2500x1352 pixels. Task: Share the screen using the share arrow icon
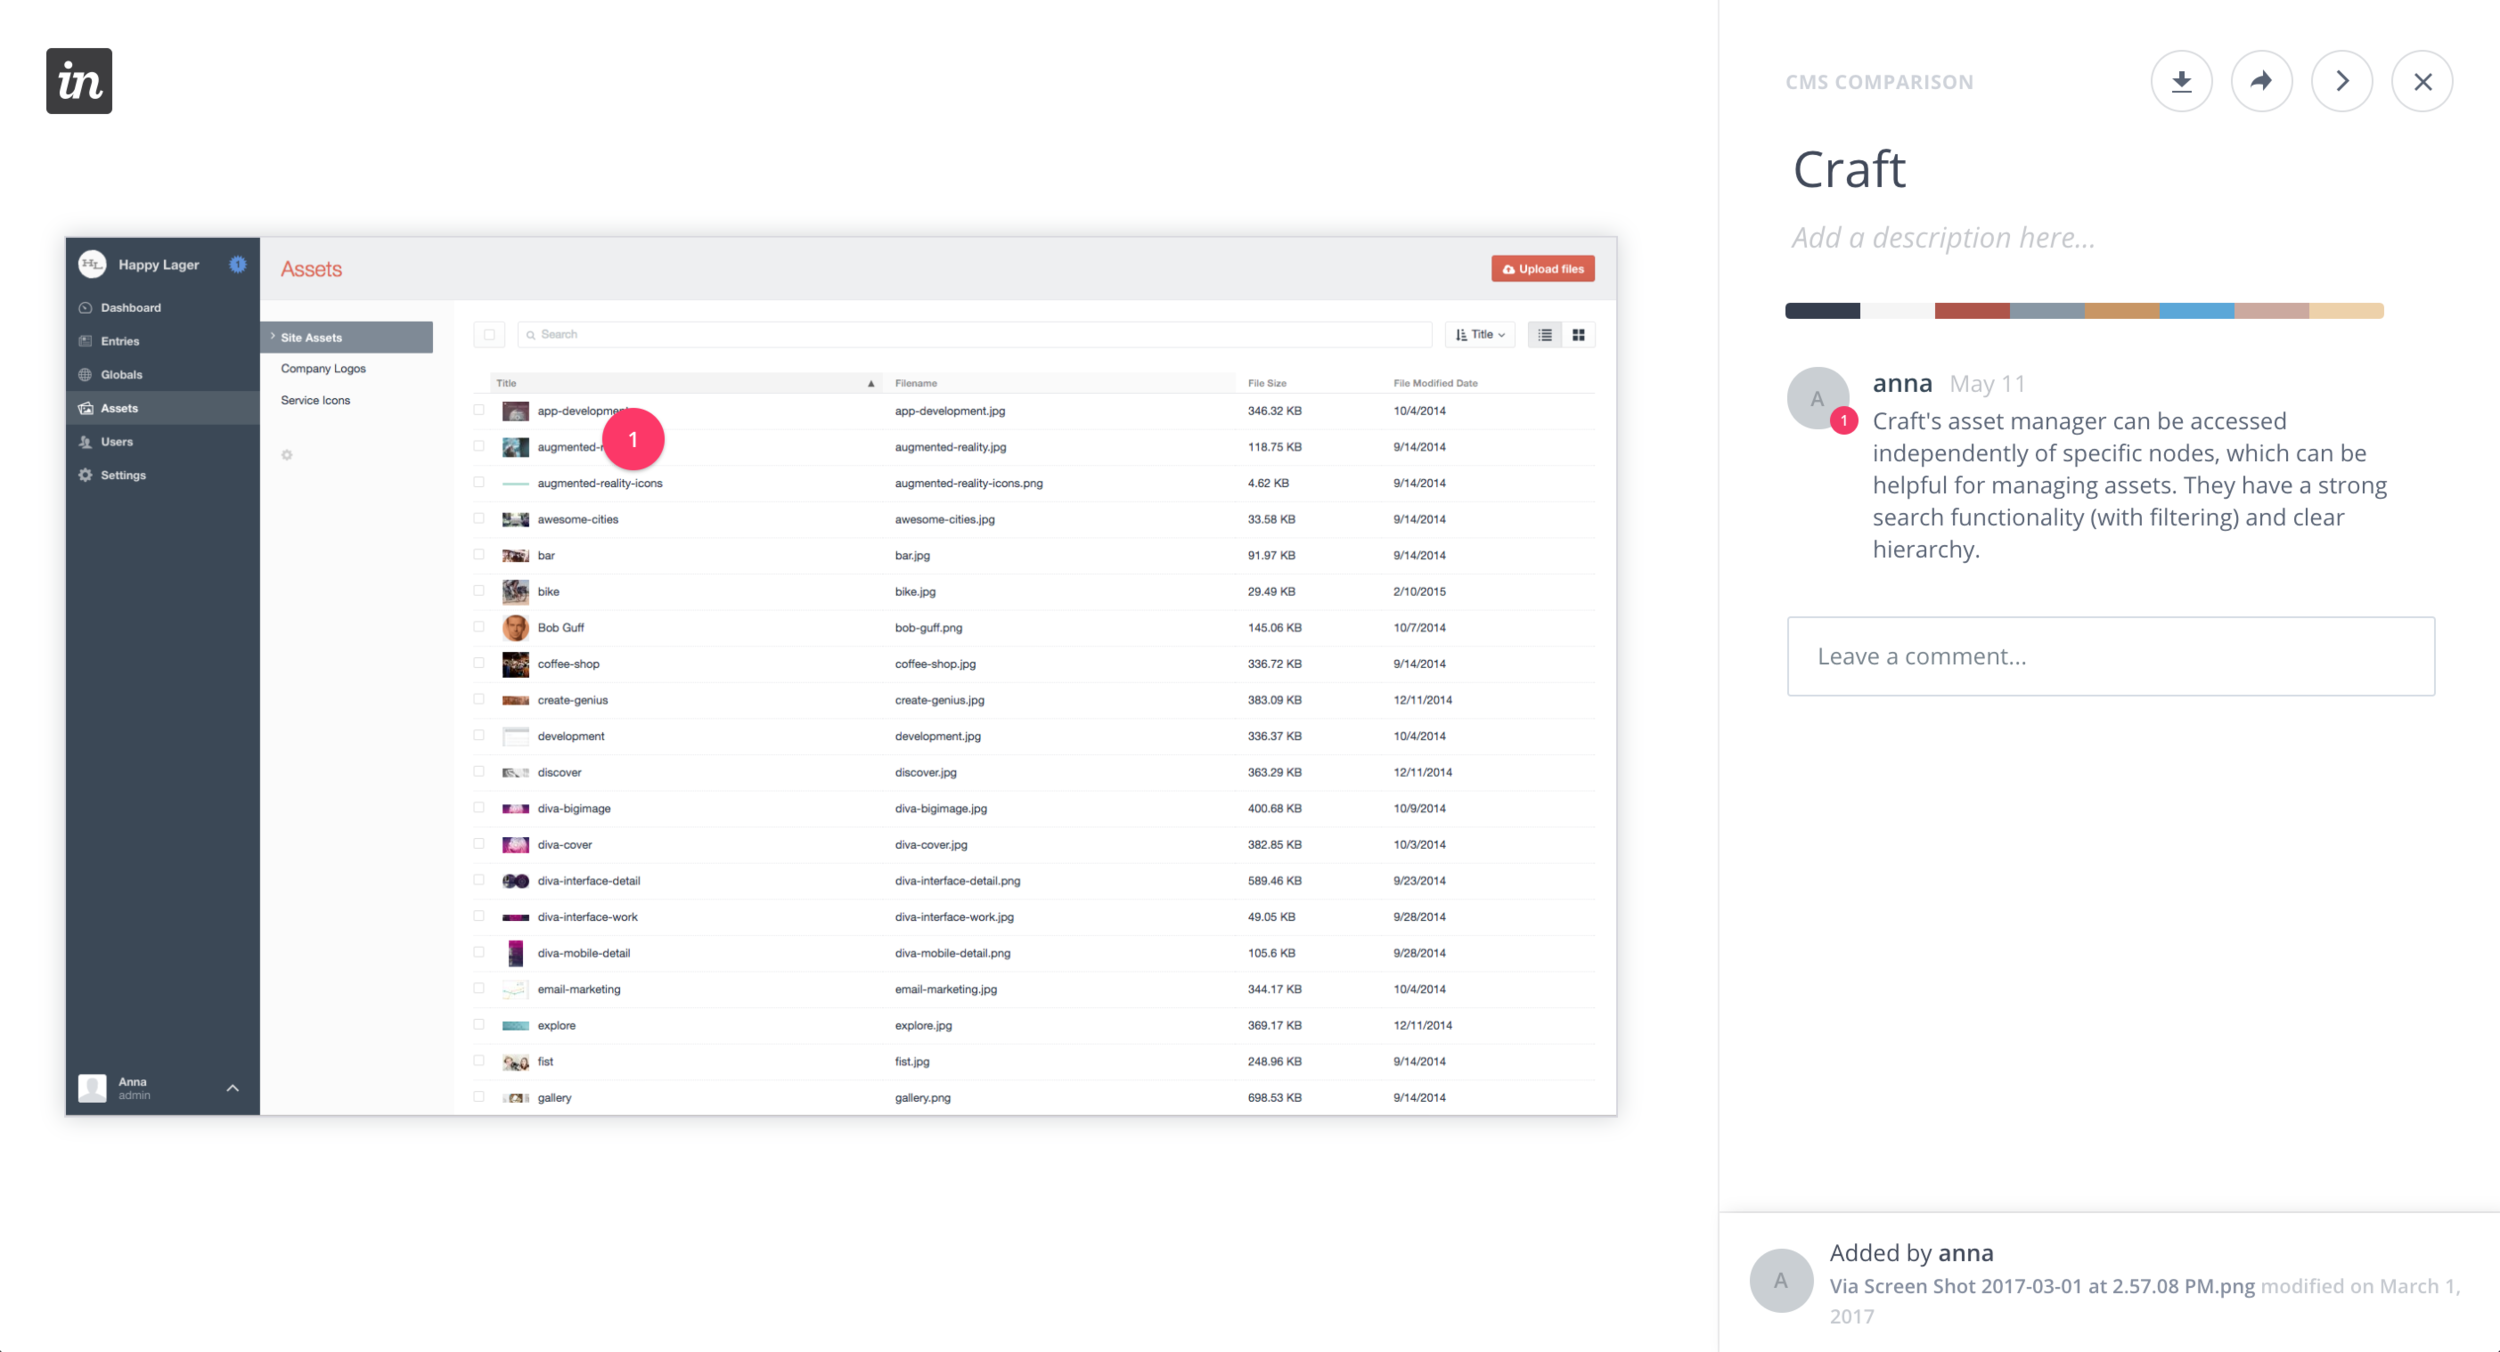[x=2261, y=81]
